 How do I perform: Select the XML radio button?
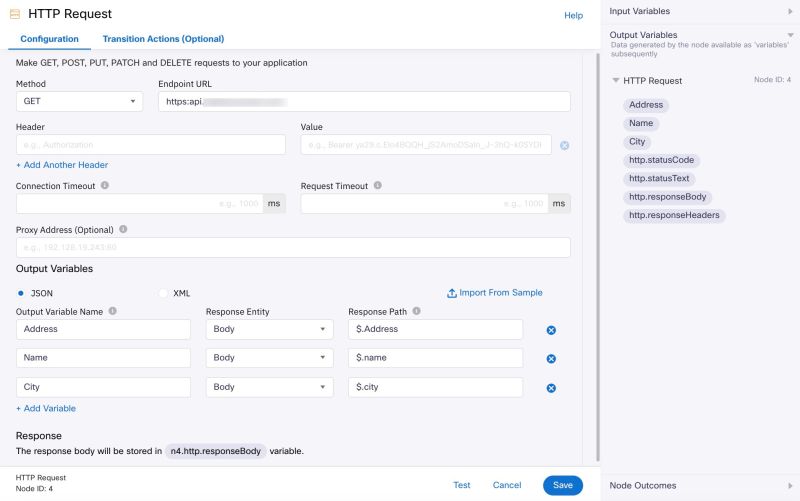(163, 293)
